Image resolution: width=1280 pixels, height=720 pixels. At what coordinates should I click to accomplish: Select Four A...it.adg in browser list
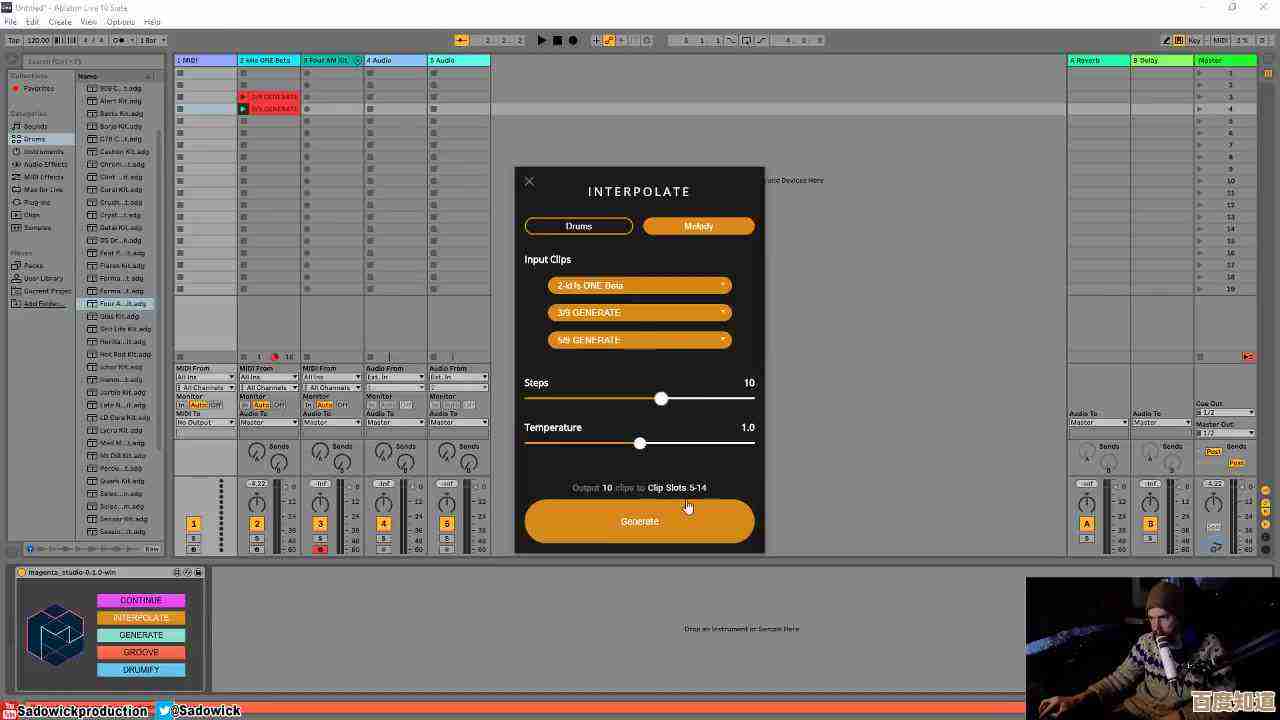pos(121,304)
